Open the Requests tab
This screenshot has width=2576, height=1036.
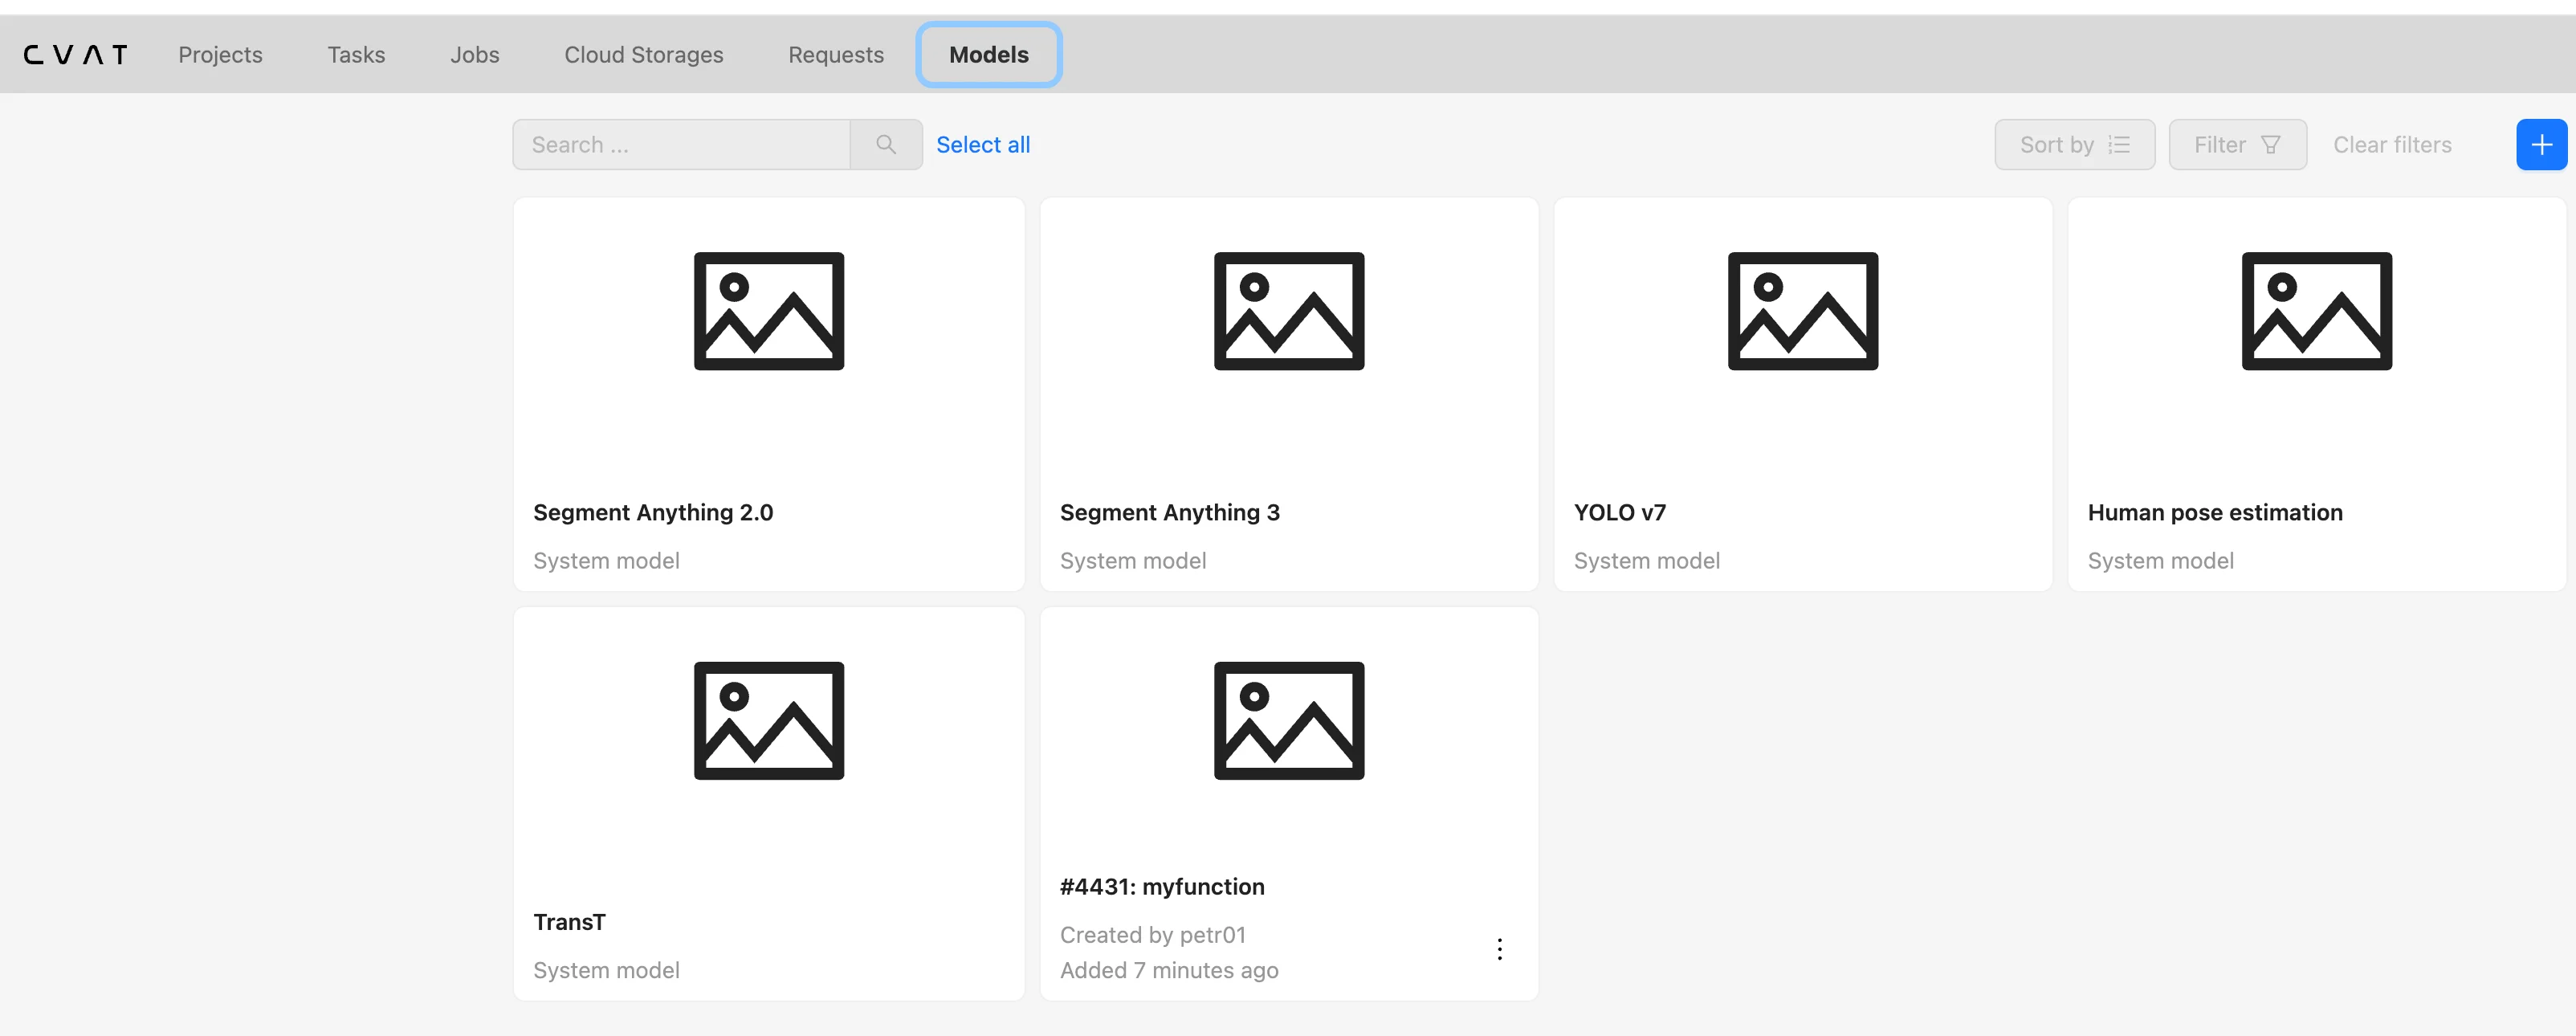(836, 55)
